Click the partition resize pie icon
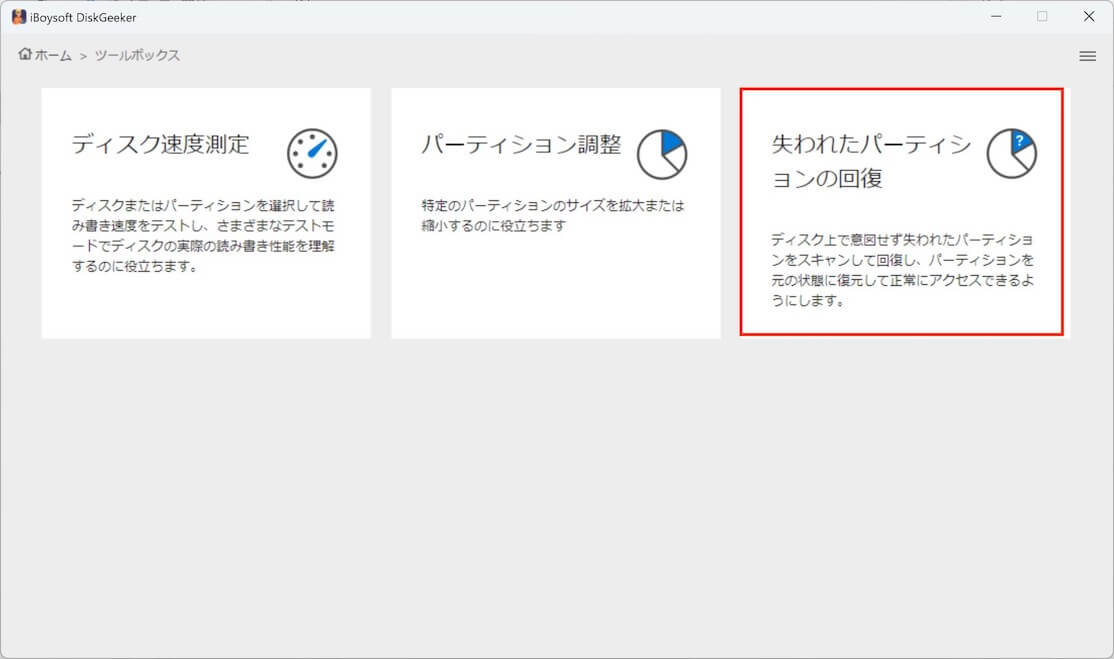 (x=661, y=154)
